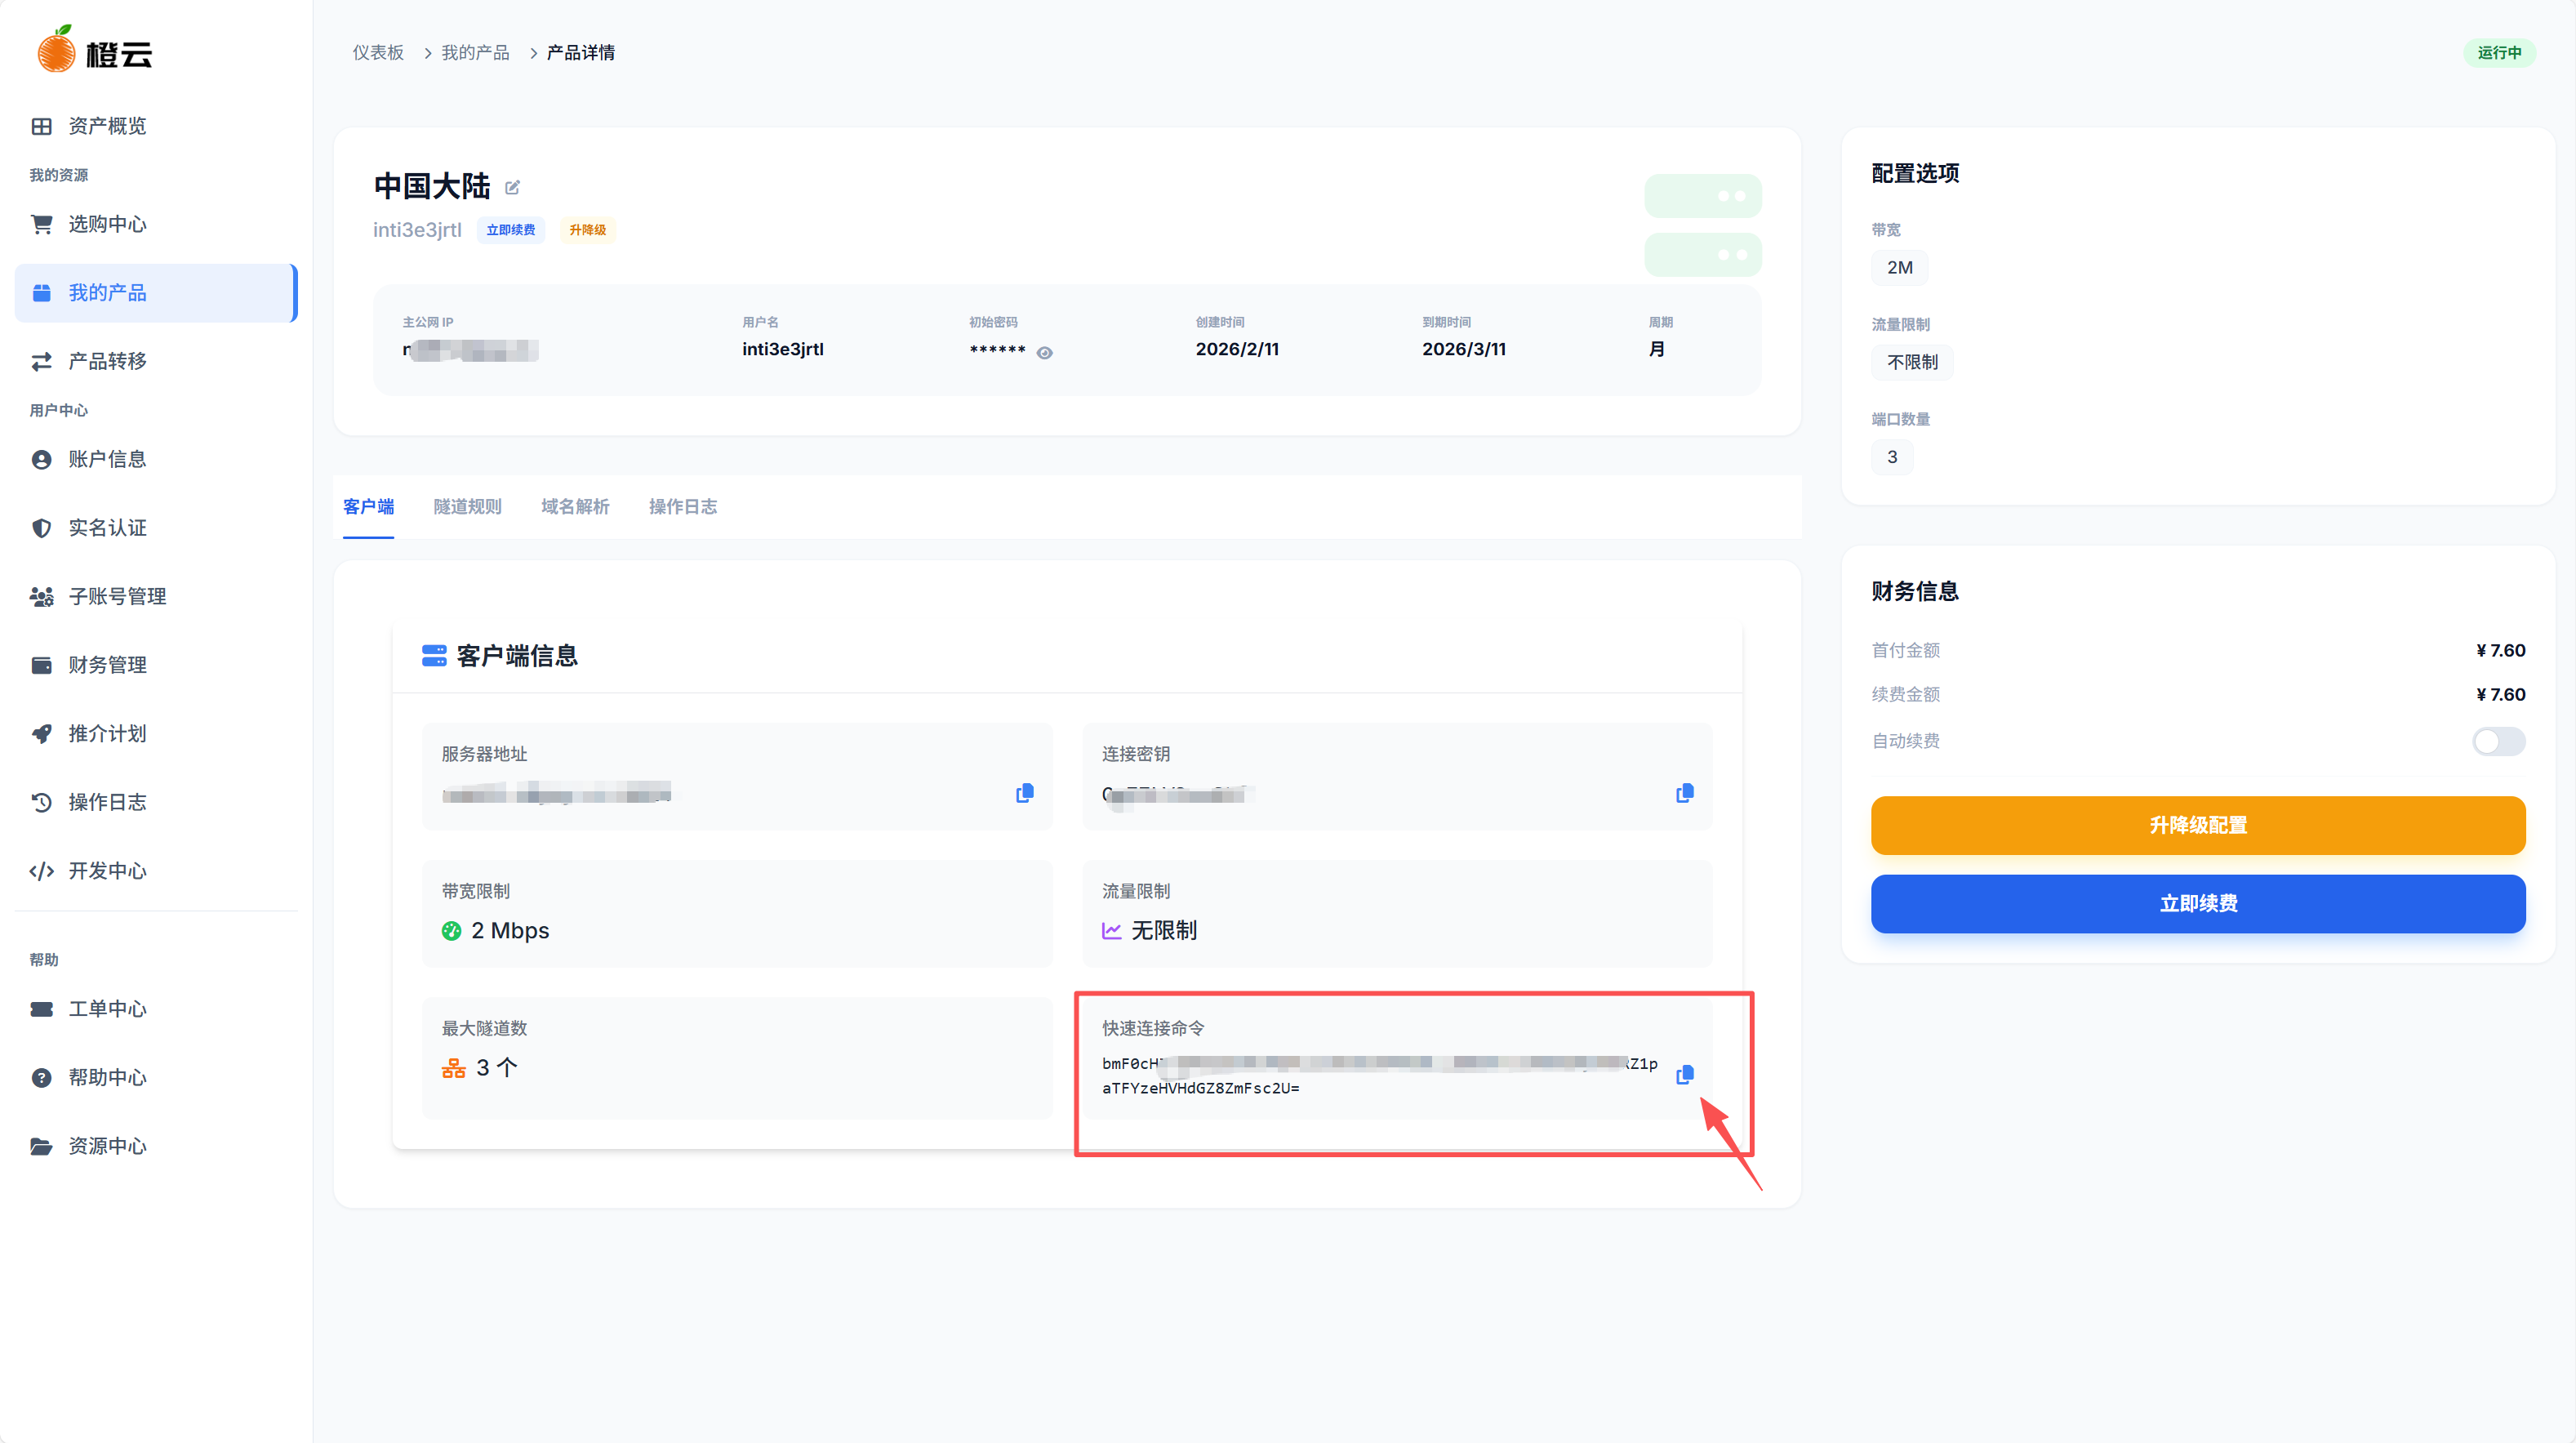Viewport: 2576px width, 1443px height.
Task: Copy the quick connect command
Action: (1684, 1074)
